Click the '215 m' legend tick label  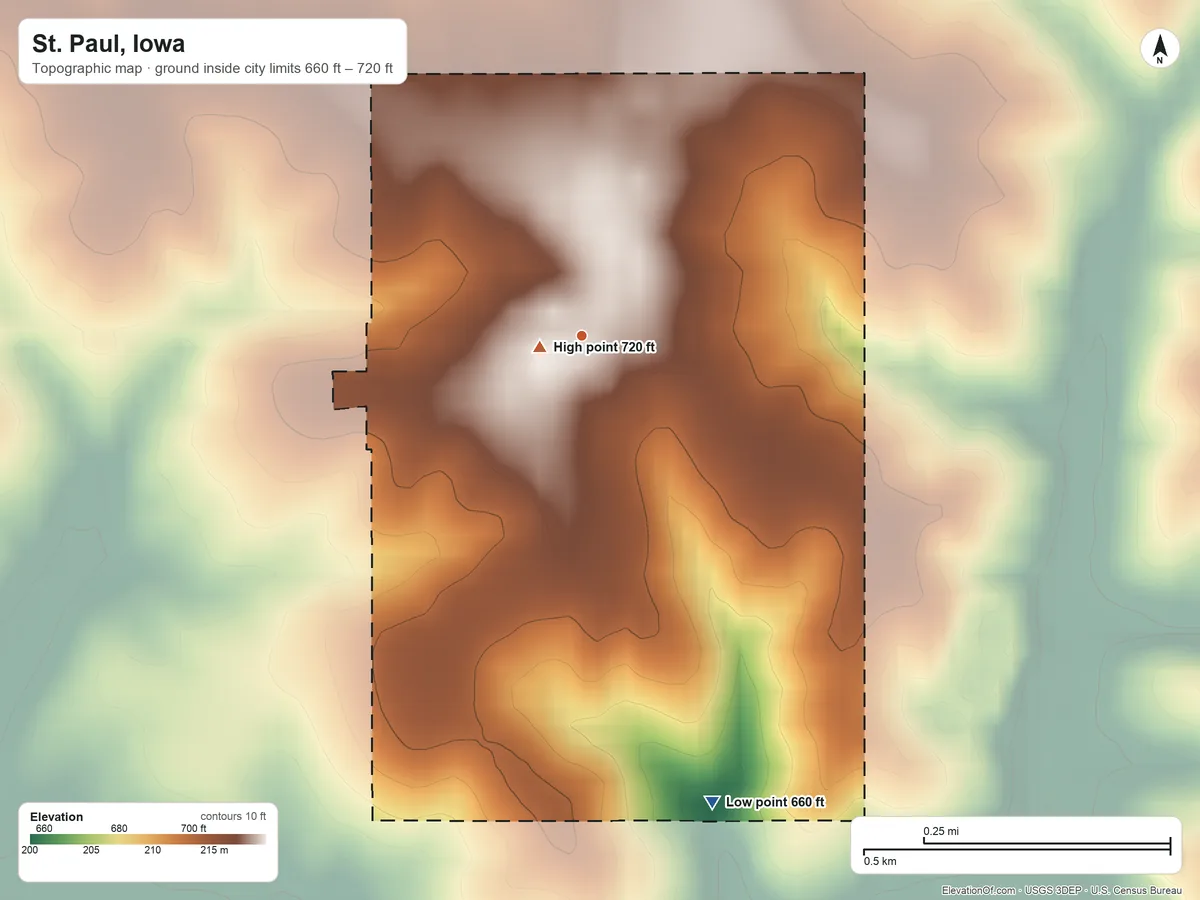[214, 851]
